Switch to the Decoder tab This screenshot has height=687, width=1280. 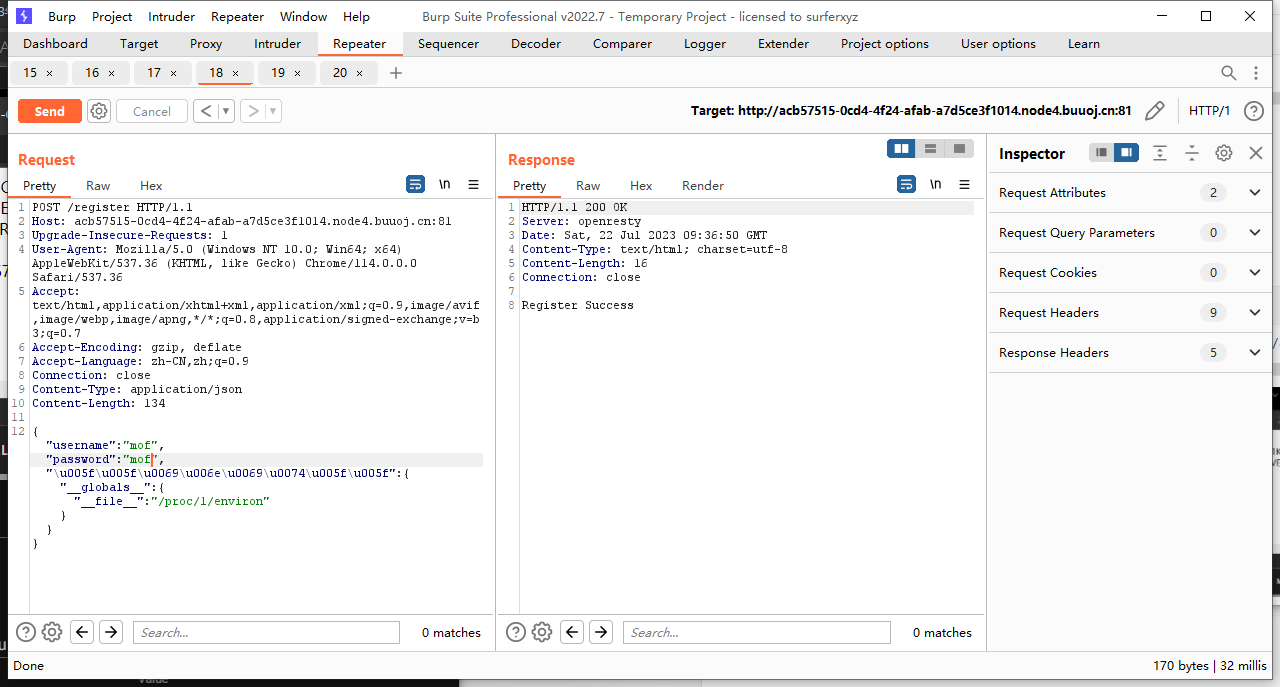tap(536, 44)
